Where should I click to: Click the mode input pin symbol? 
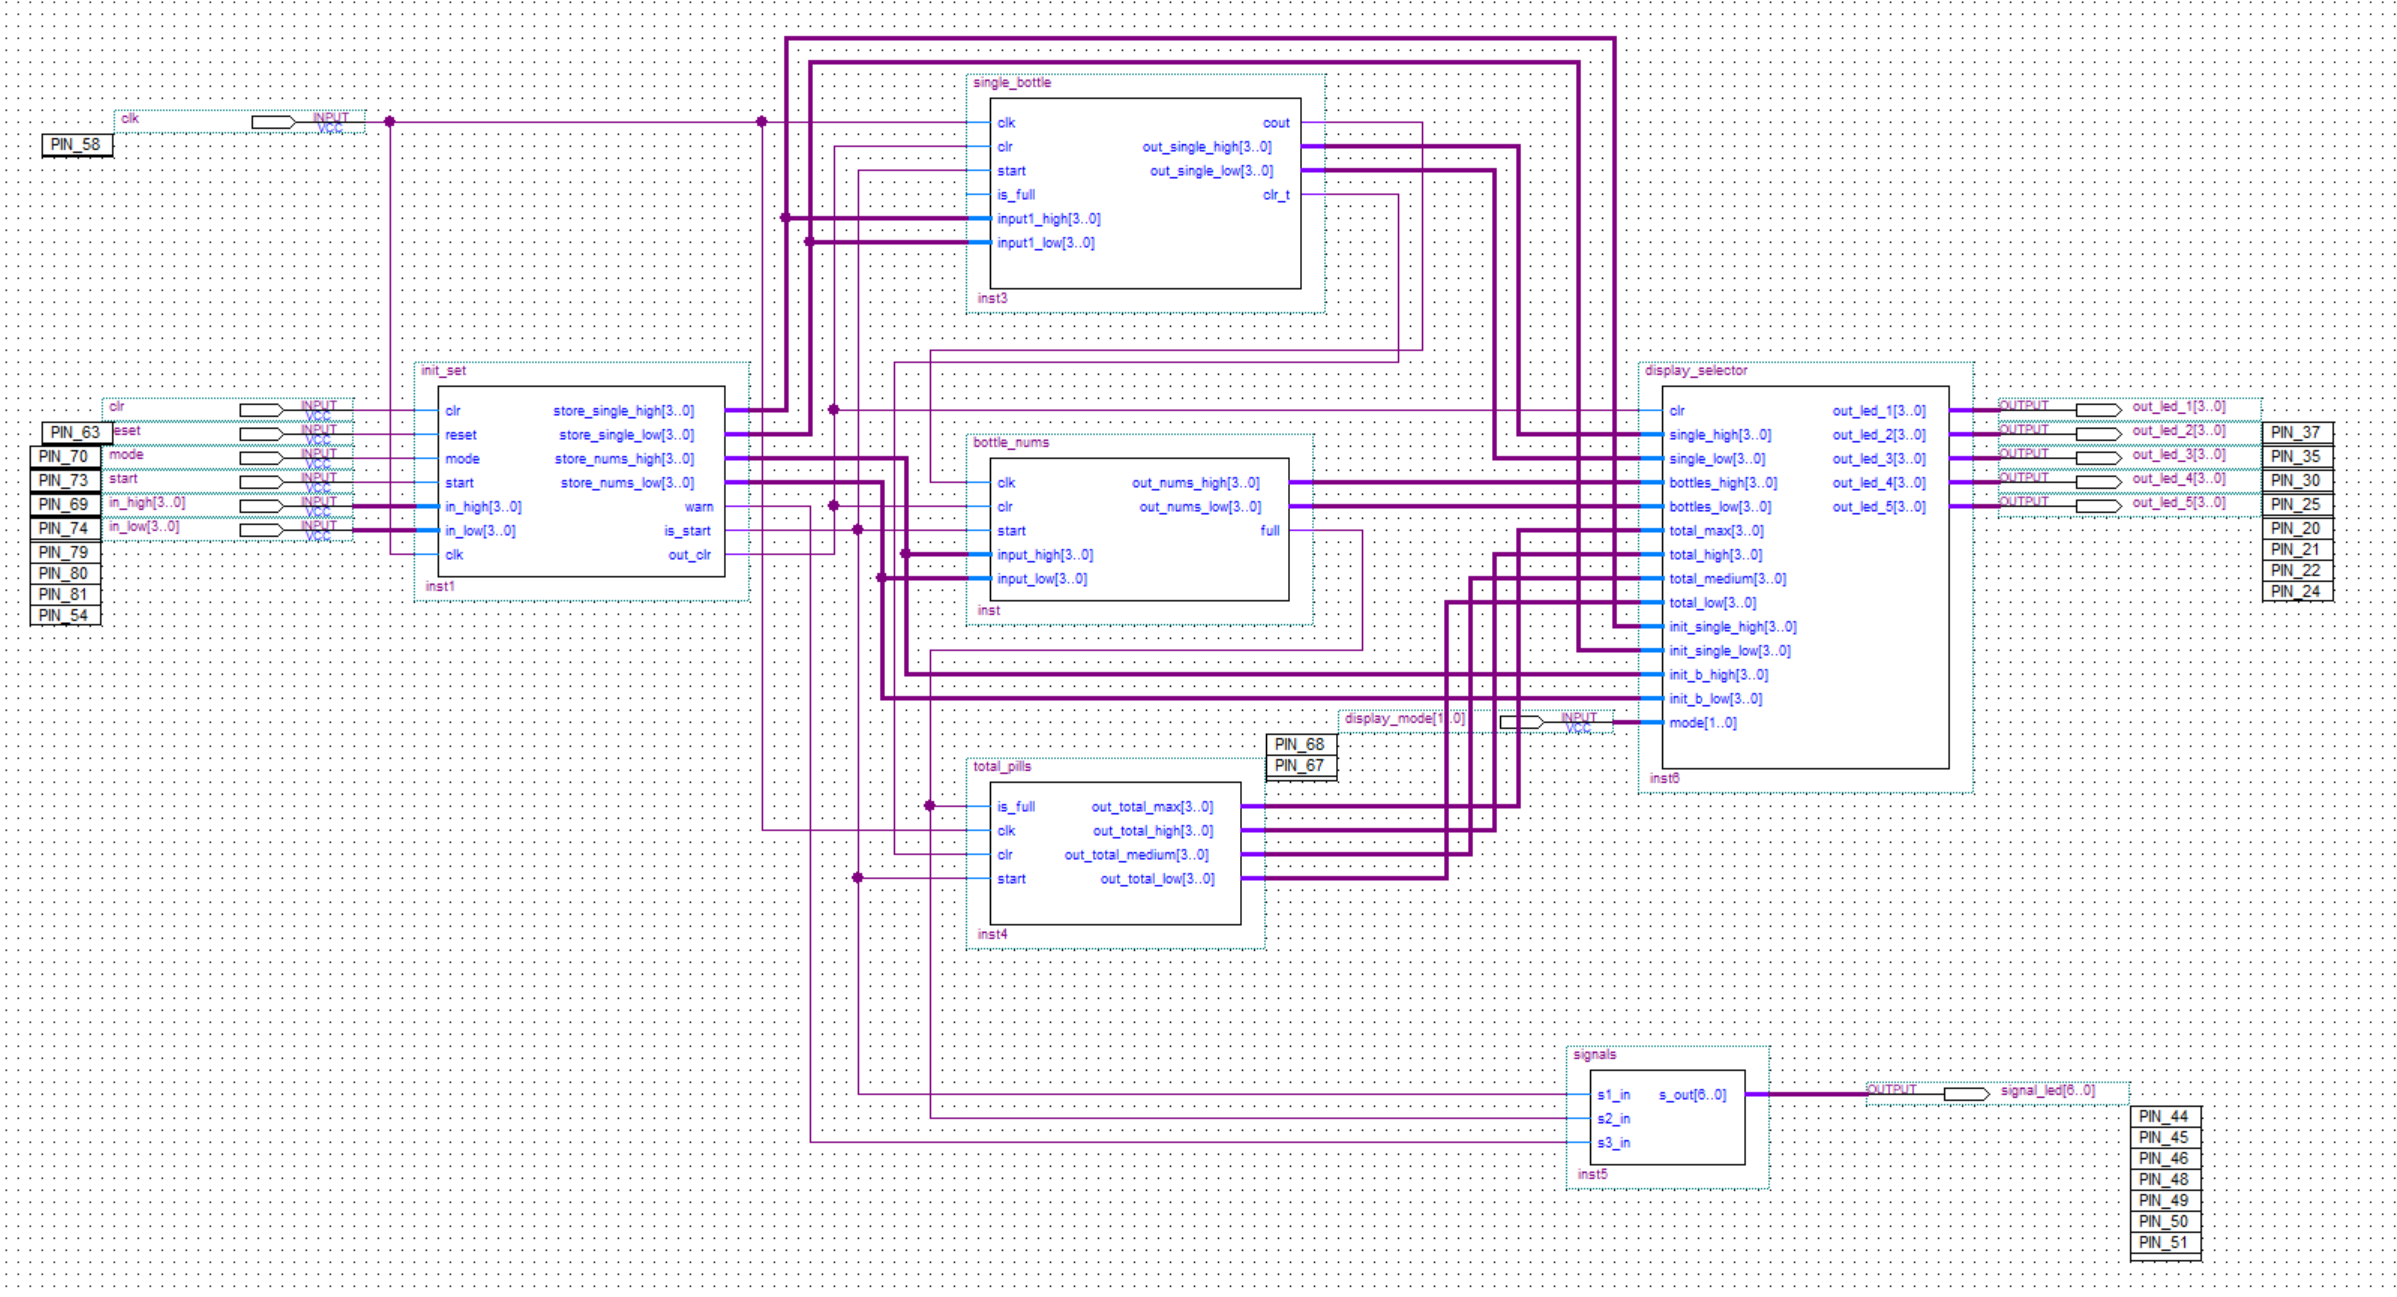[261, 458]
